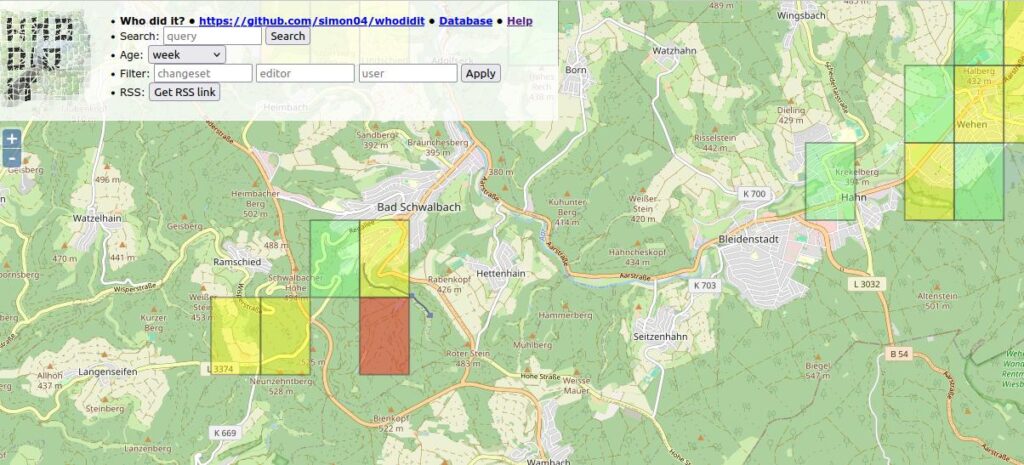Focus the changeset filter field
1024x465 pixels.
(x=203, y=73)
